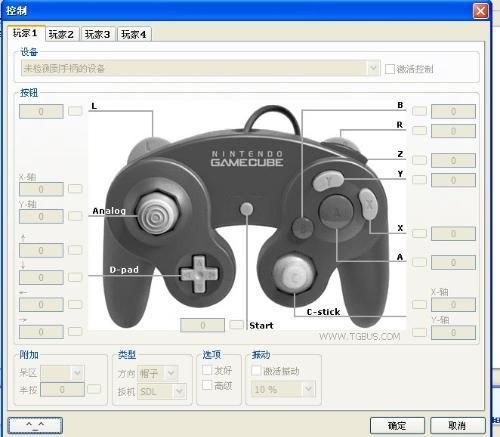Click the ^_^ button
Image resolution: width=500 pixels, height=437 pixels.
tap(35, 425)
